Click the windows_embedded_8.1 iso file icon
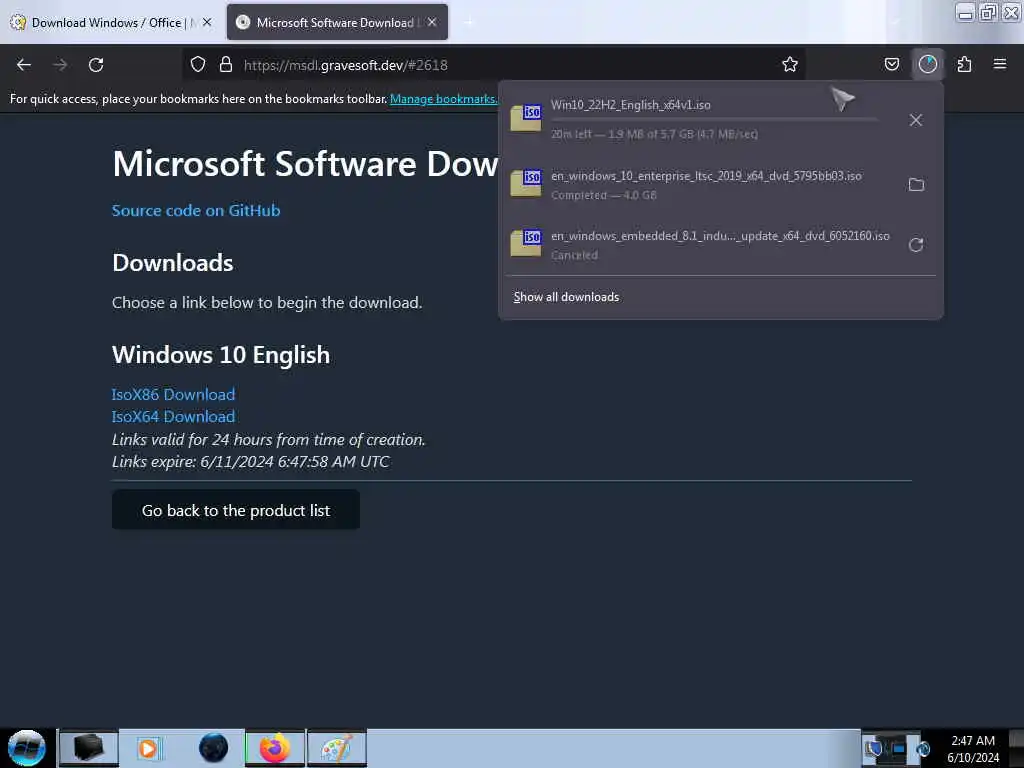This screenshot has height=768, width=1024. pos(526,243)
